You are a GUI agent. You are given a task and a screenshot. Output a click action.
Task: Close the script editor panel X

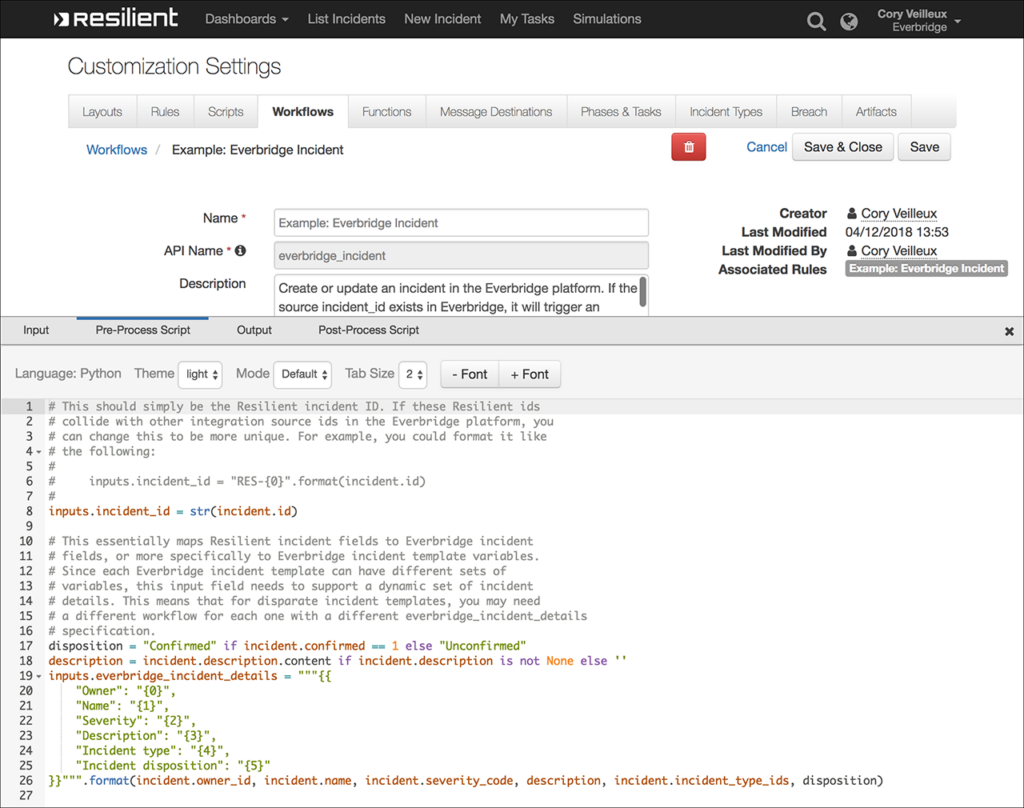[x=1009, y=331]
